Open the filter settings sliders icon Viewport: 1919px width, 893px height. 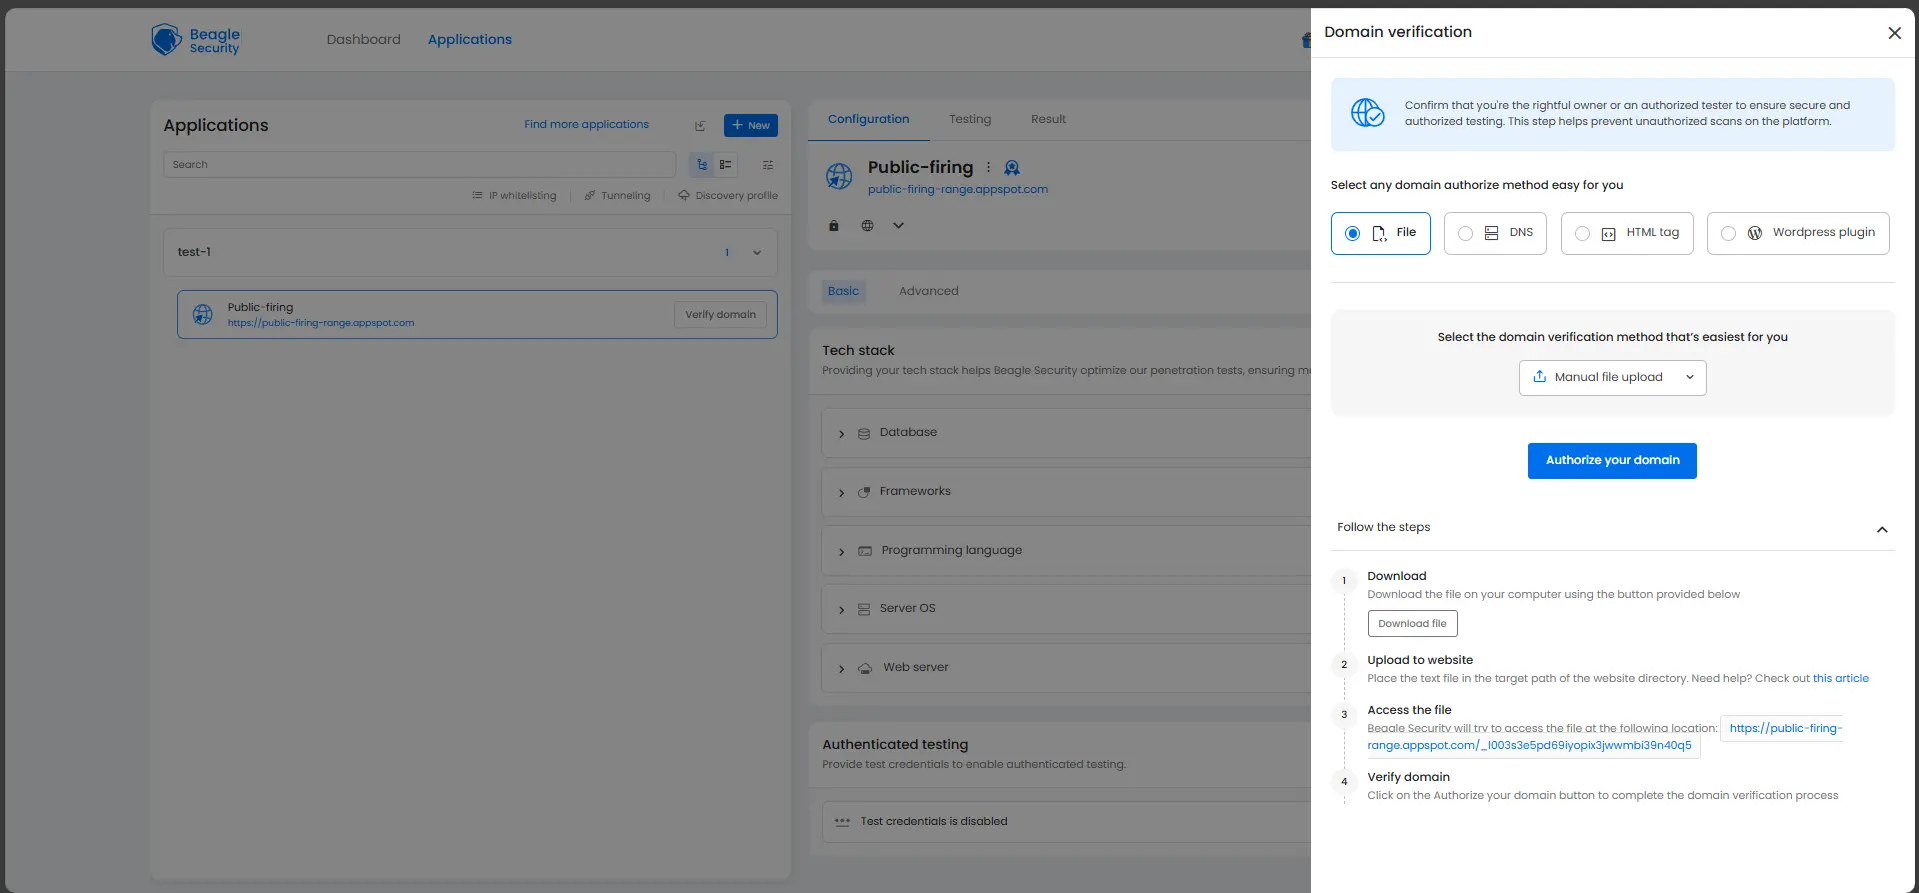click(x=768, y=165)
